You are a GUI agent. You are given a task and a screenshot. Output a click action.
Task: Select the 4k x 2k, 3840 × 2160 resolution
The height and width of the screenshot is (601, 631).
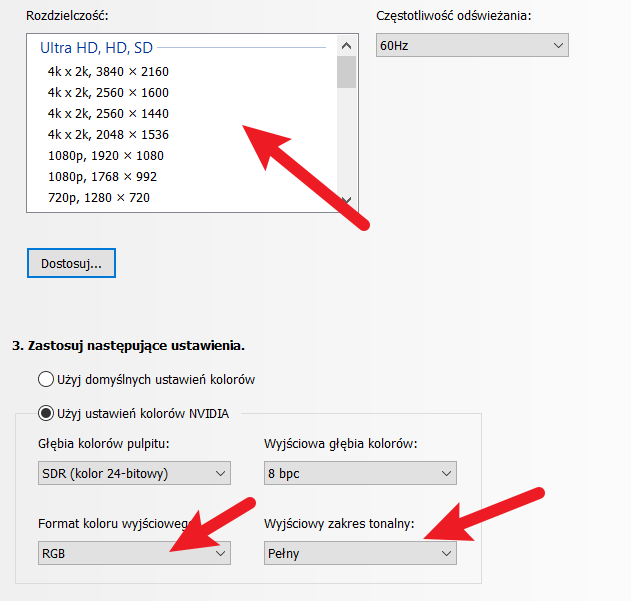[x=108, y=71]
